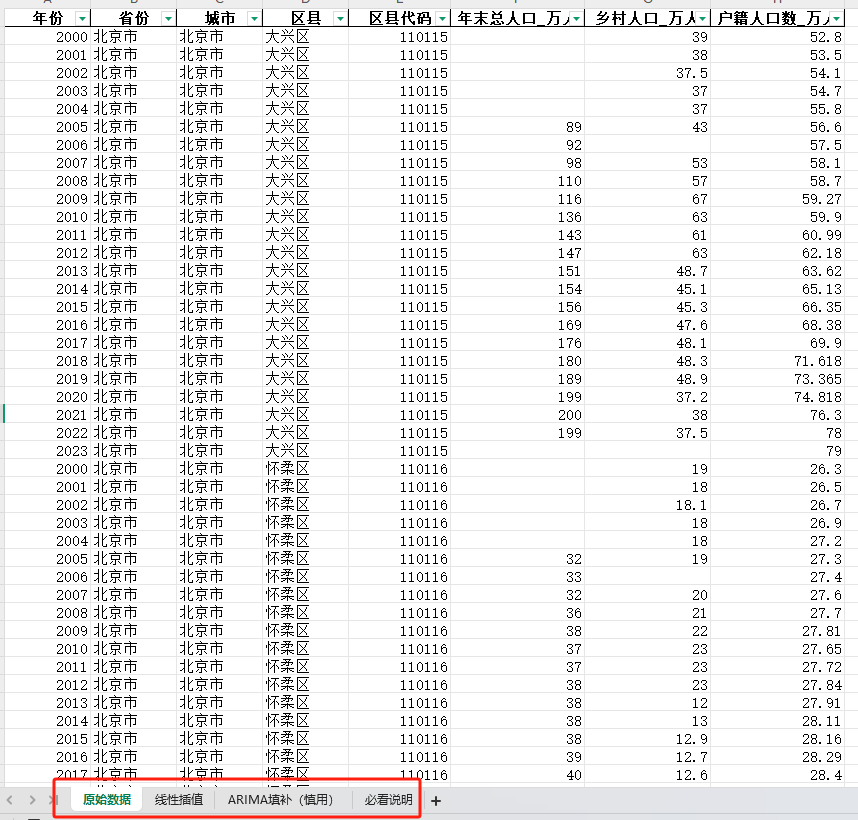
Task: Select the cell with value 71.618
Action: pos(777,361)
